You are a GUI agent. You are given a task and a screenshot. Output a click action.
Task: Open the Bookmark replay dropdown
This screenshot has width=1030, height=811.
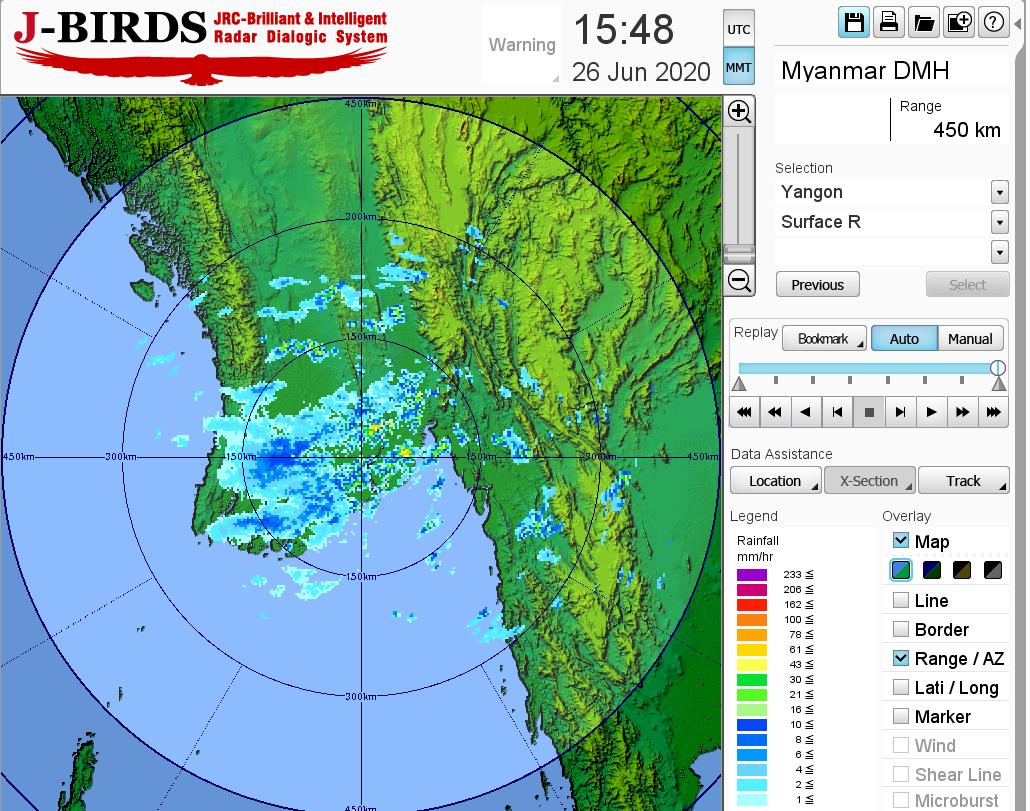[x=824, y=339]
